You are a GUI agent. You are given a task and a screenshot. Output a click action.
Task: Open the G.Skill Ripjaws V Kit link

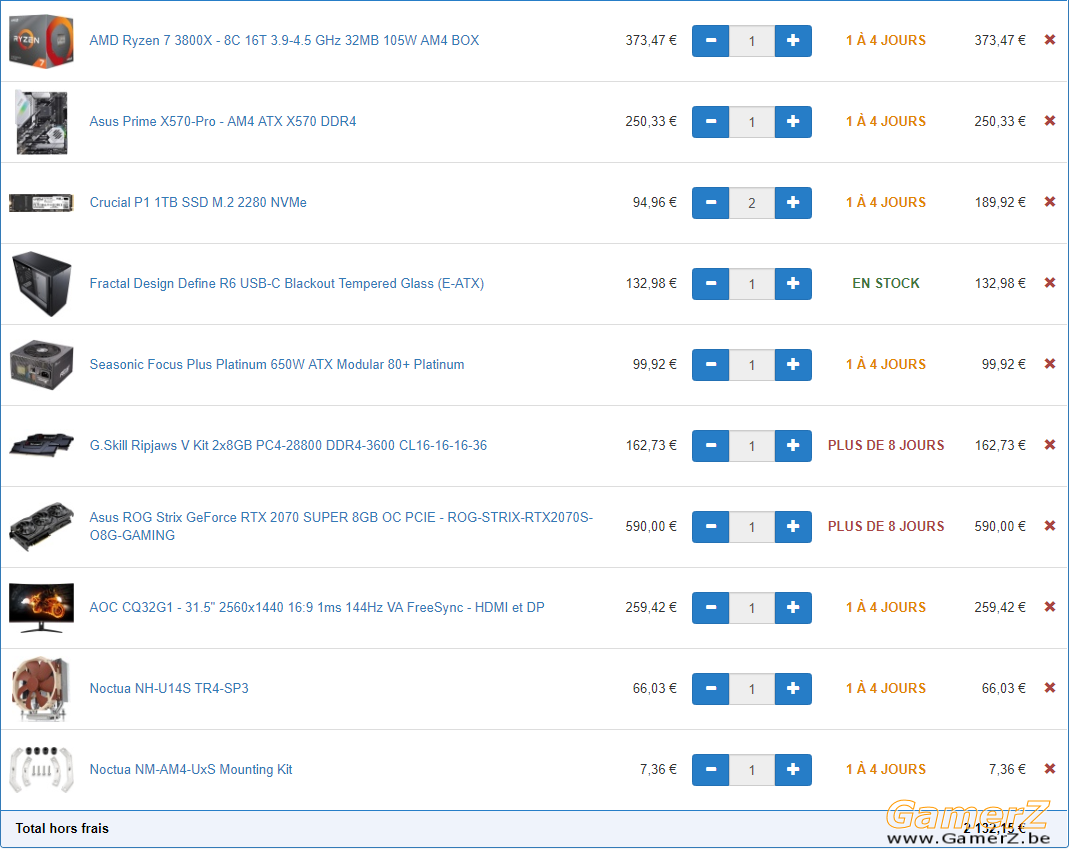click(x=288, y=445)
